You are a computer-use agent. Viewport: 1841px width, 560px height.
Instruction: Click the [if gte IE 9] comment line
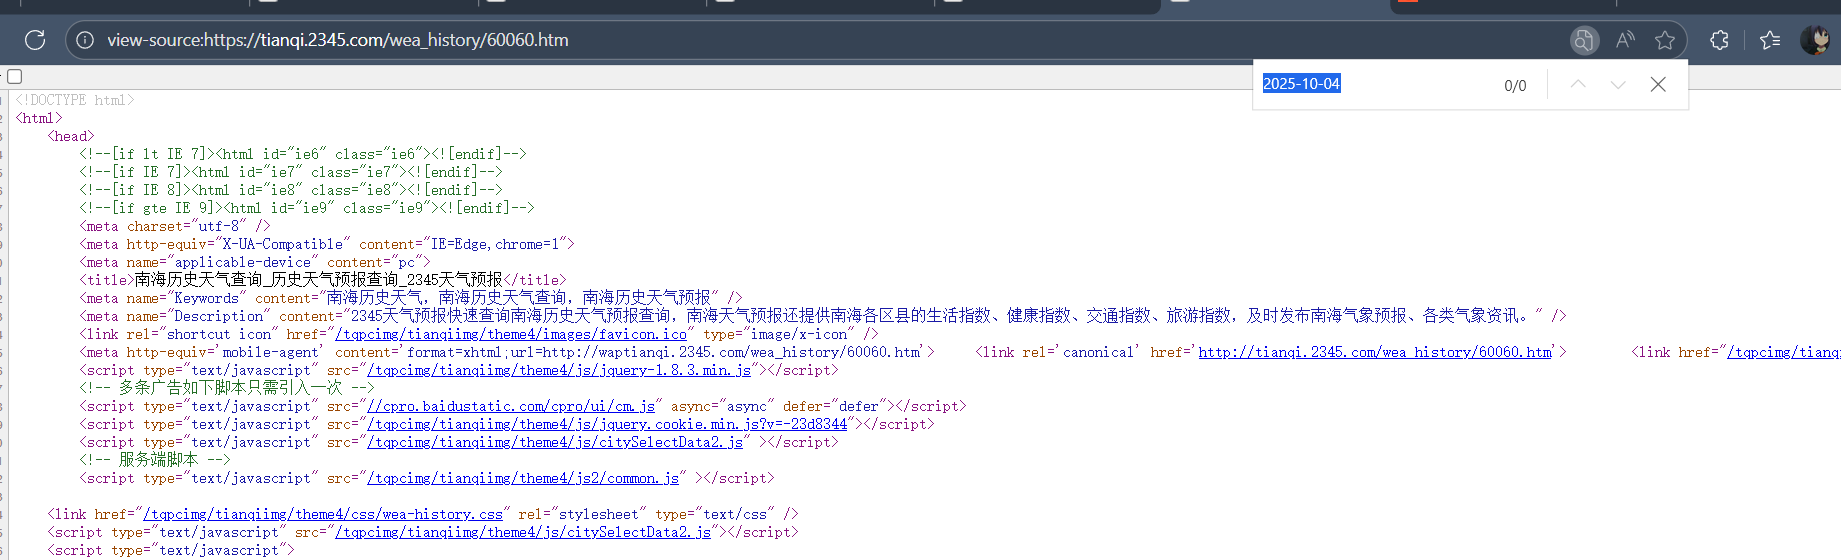(x=307, y=208)
